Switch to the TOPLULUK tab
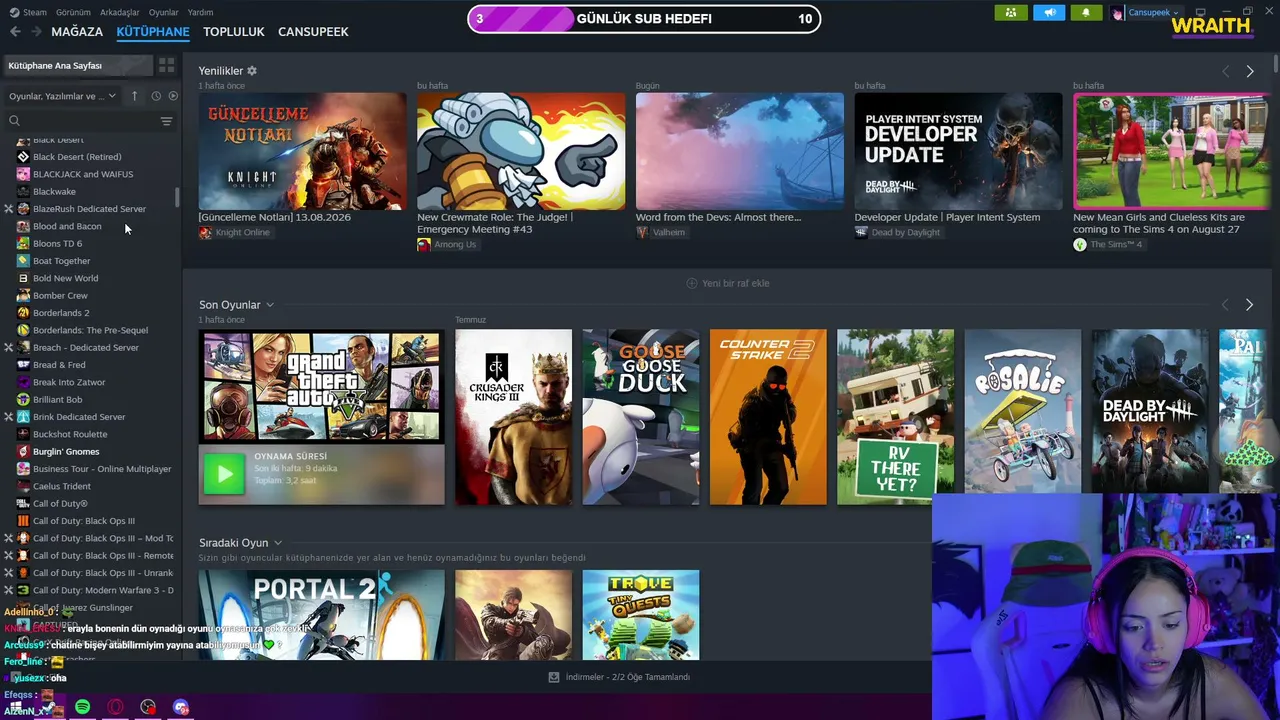Viewport: 1280px width, 720px height. click(234, 32)
